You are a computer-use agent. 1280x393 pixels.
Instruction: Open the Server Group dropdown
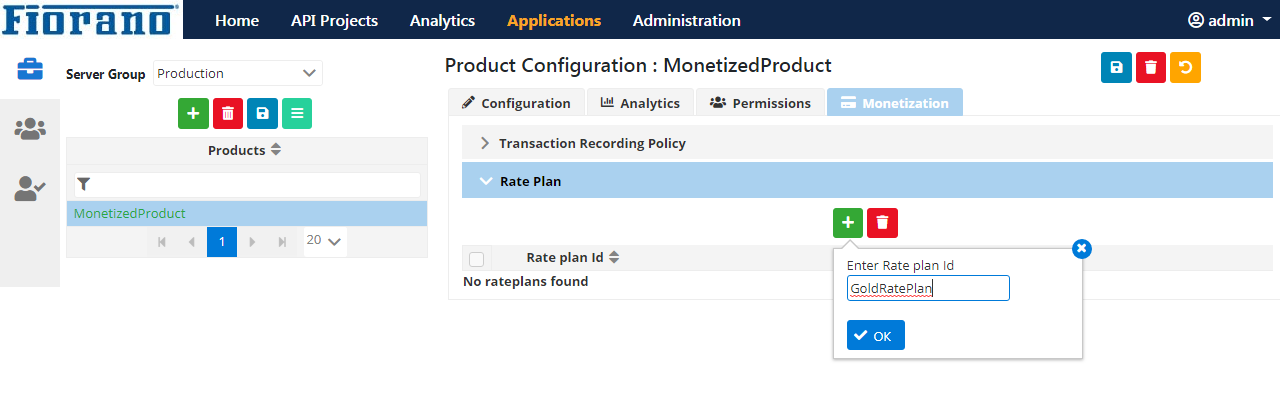click(238, 73)
